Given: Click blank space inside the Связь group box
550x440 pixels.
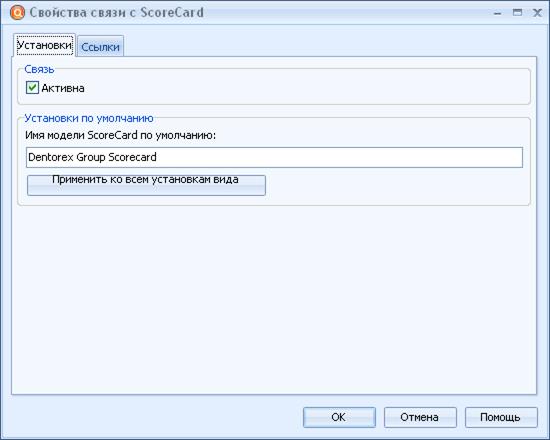Looking at the screenshot, I should coord(305,88).
